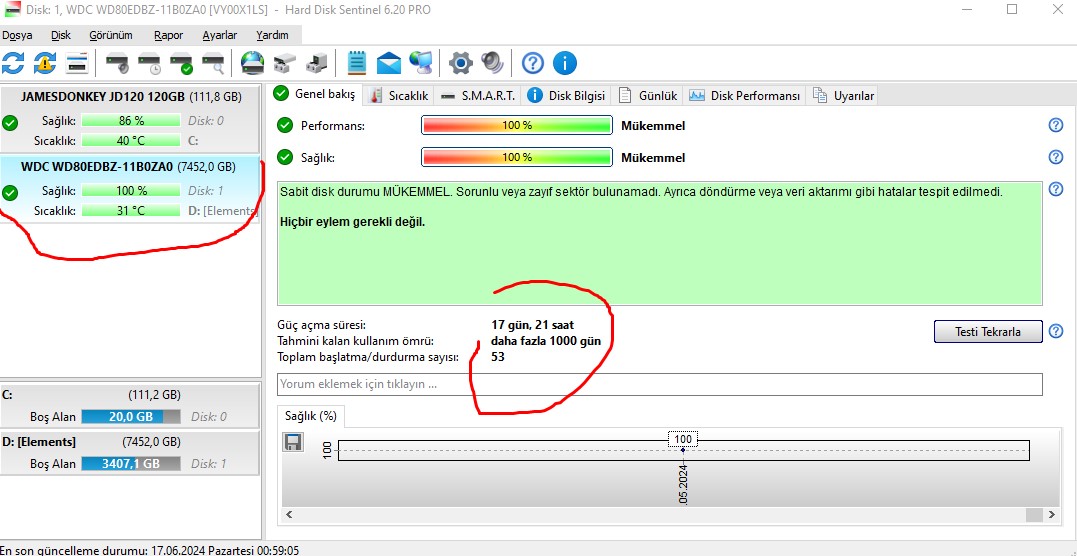Click the 'daha fazla 1000 gün' lifetime value
This screenshot has height=556, width=1077.
click(x=545, y=341)
